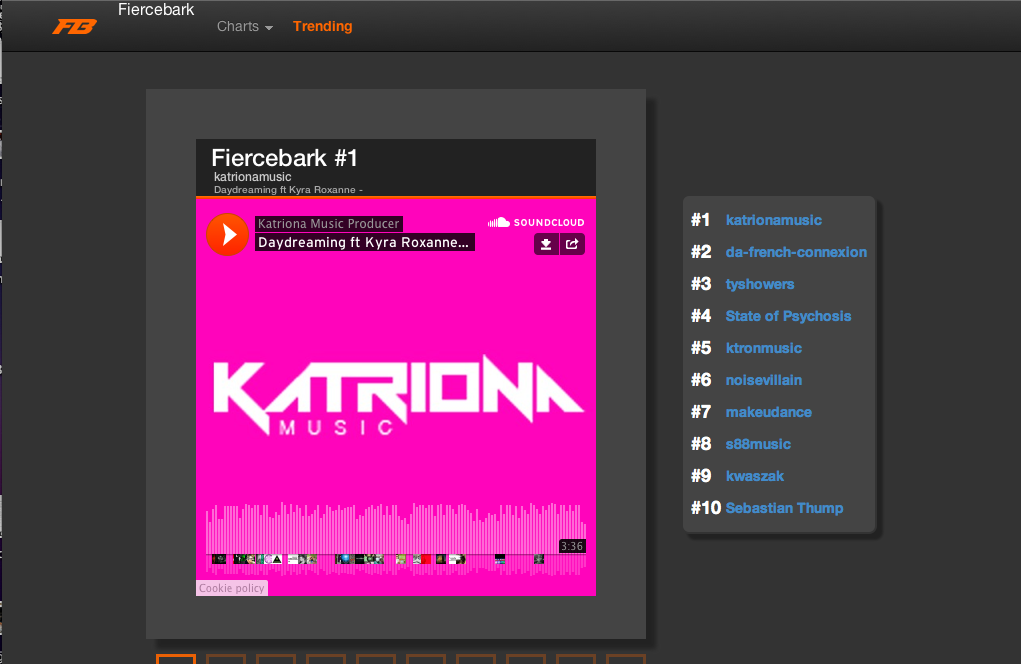This screenshot has width=1021, height=664.
Task: Select katrionamusic ranked #1
Action: click(773, 220)
